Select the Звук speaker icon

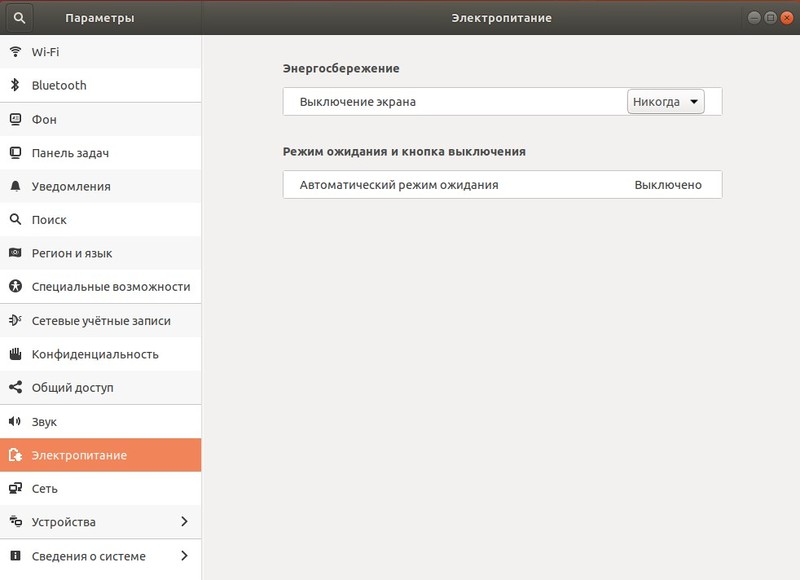pos(17,421)
